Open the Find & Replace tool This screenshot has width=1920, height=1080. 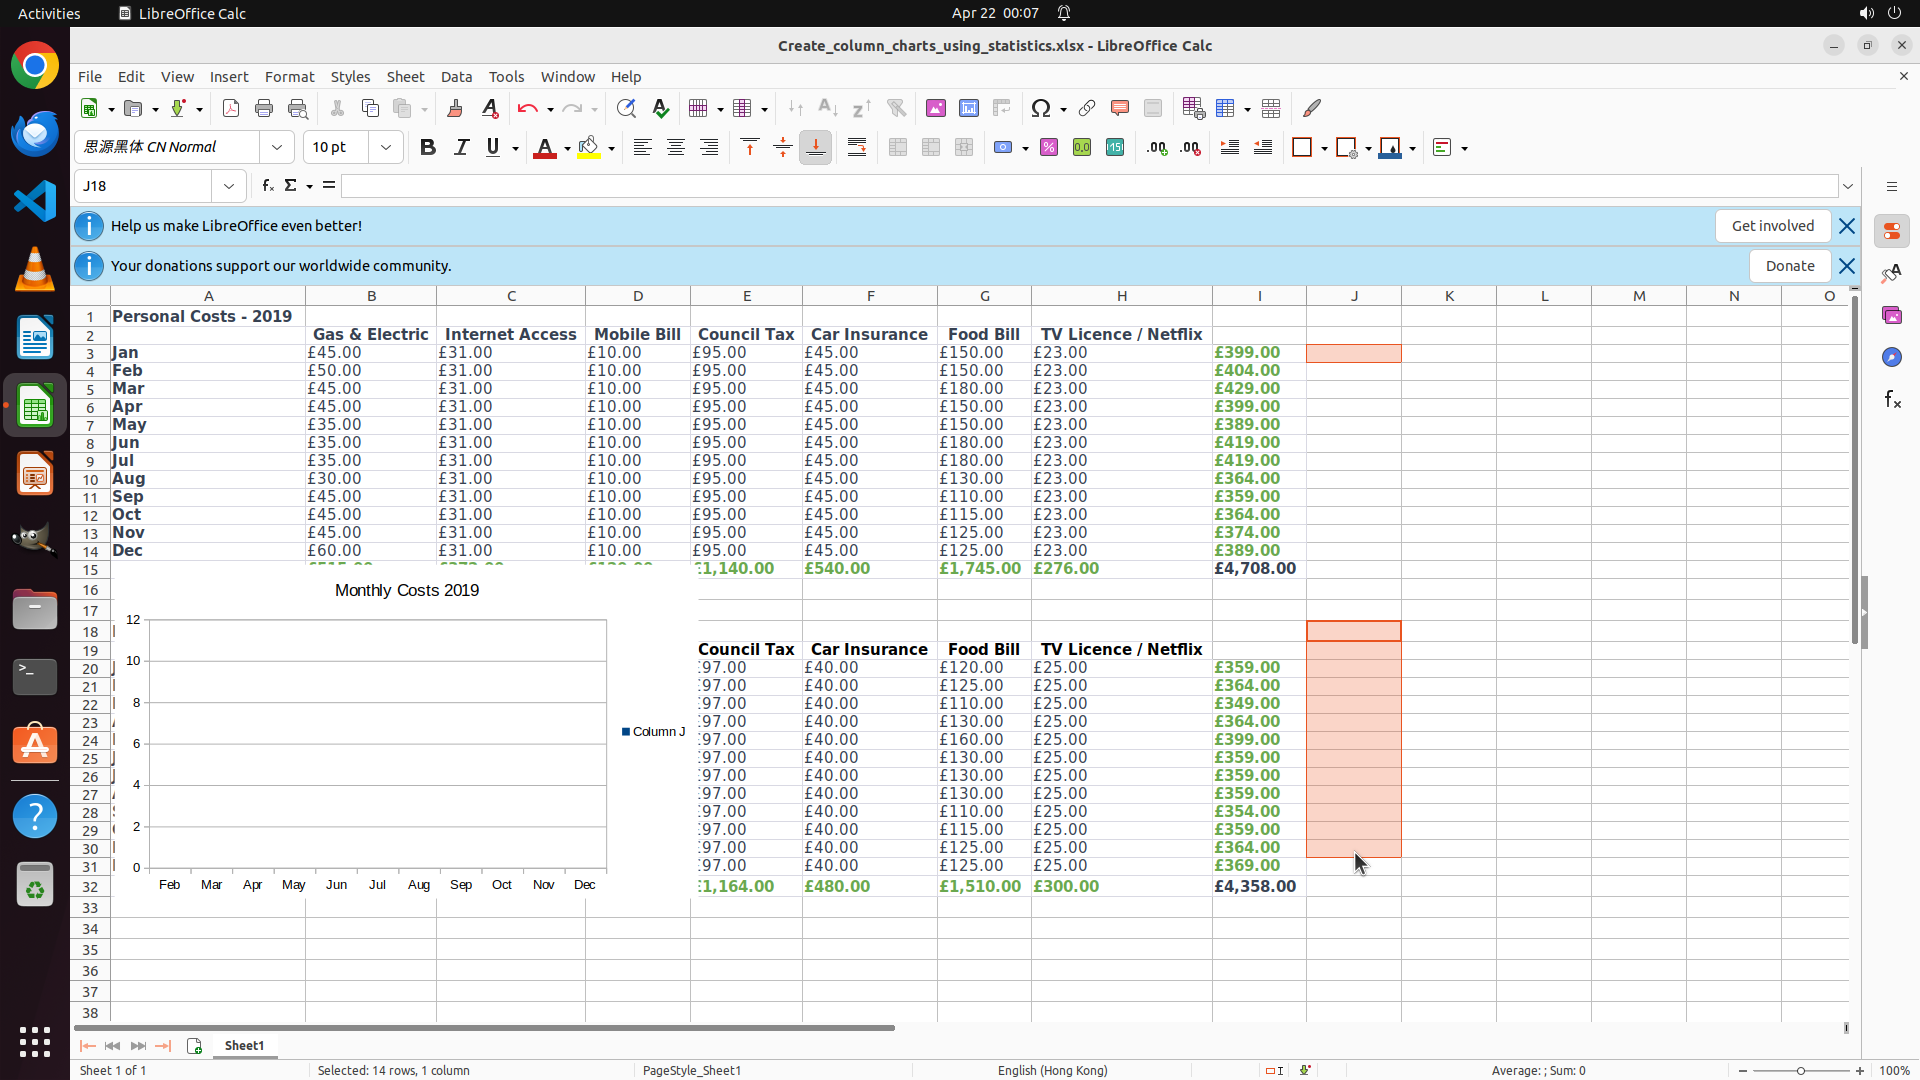click(626, 109)
